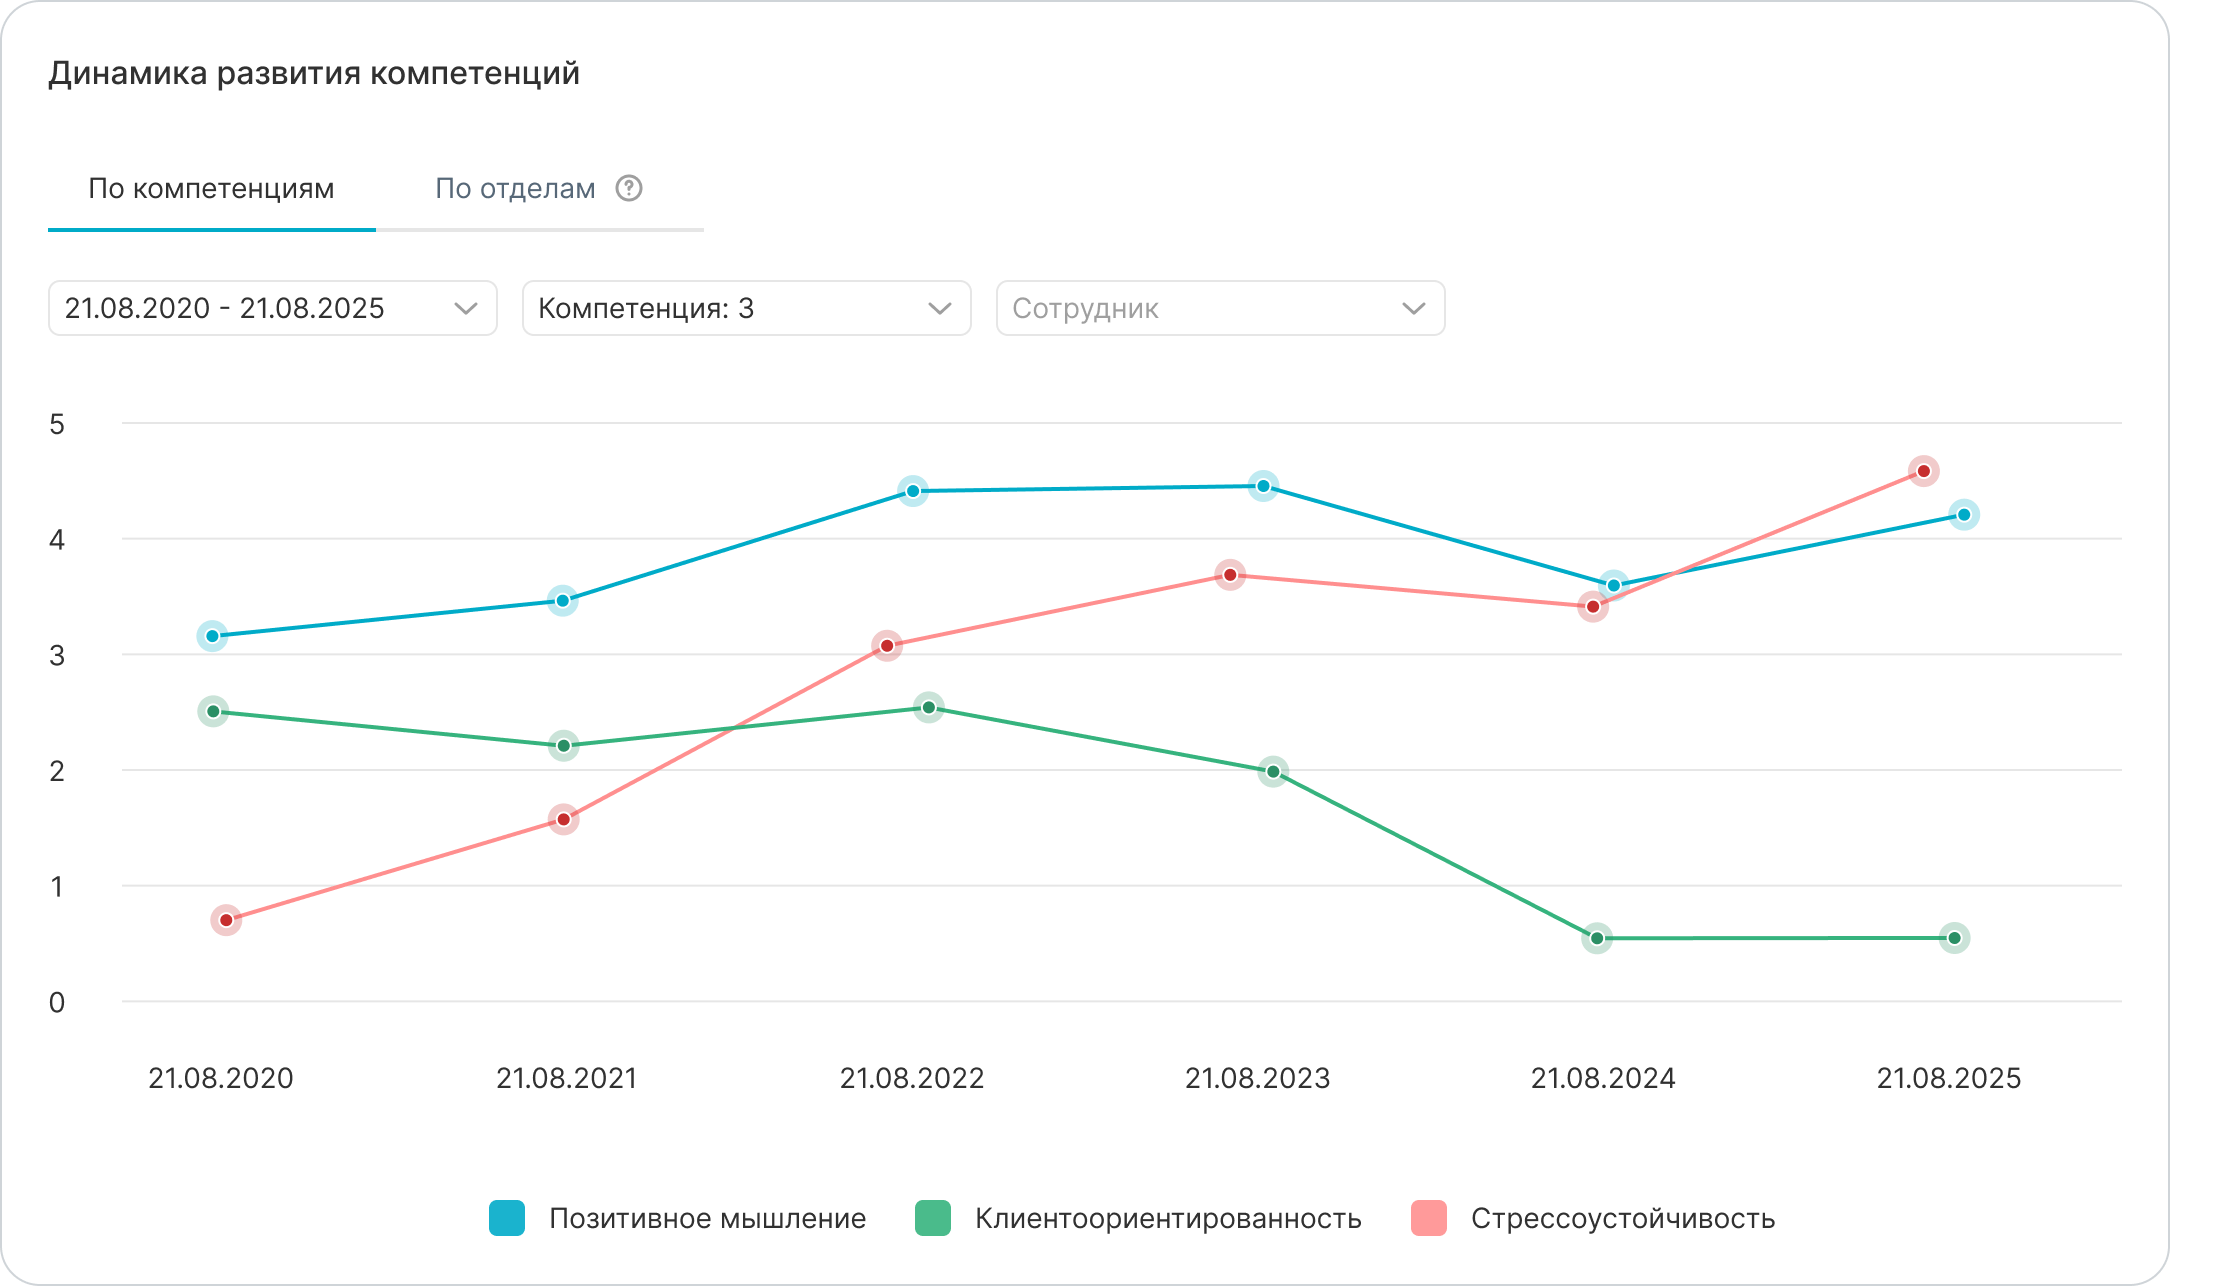Click the chevron in the Сотрудник dropdown
Viewport: 2218px width, 1286px height.
tap(1413, 308)
